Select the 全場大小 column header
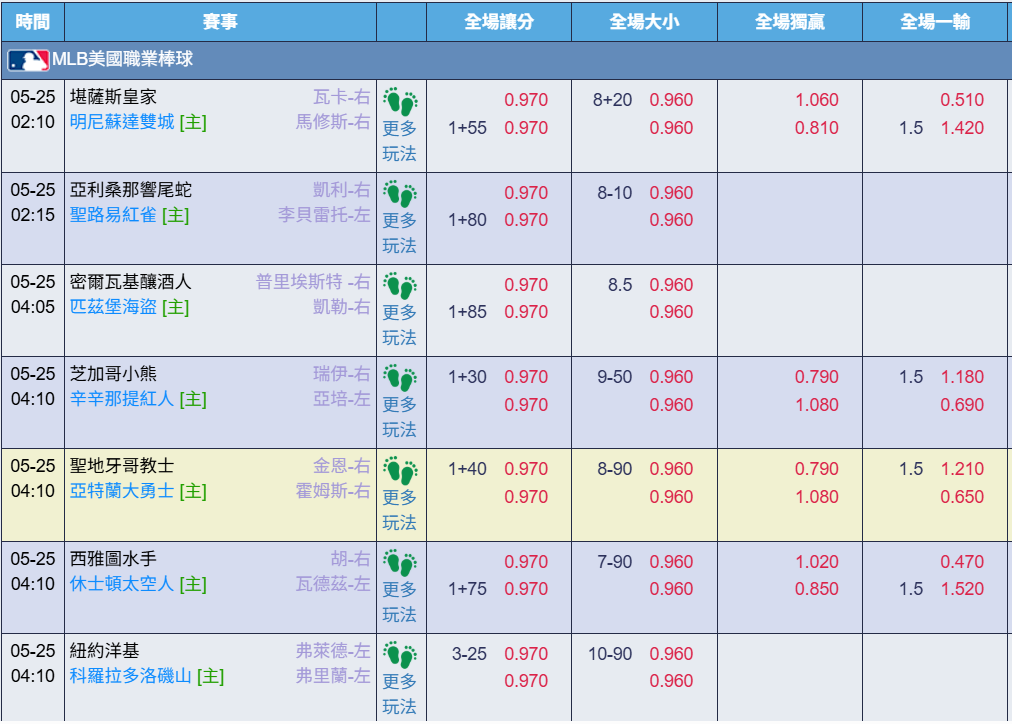The image size is (1012, 724). pos(644,22)
